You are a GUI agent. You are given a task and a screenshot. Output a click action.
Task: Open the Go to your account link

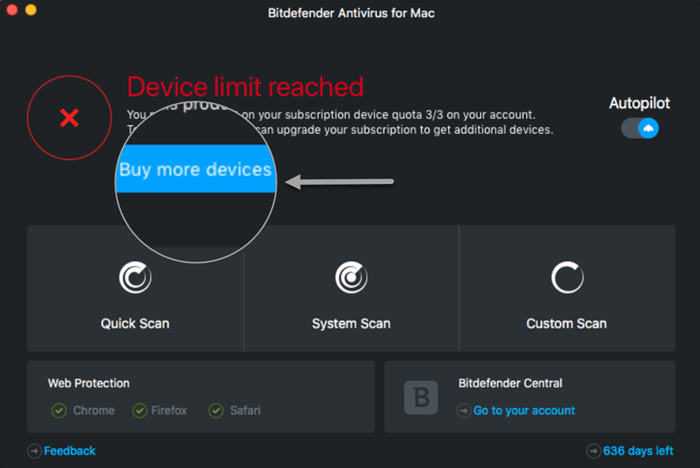tap(524, 410)
